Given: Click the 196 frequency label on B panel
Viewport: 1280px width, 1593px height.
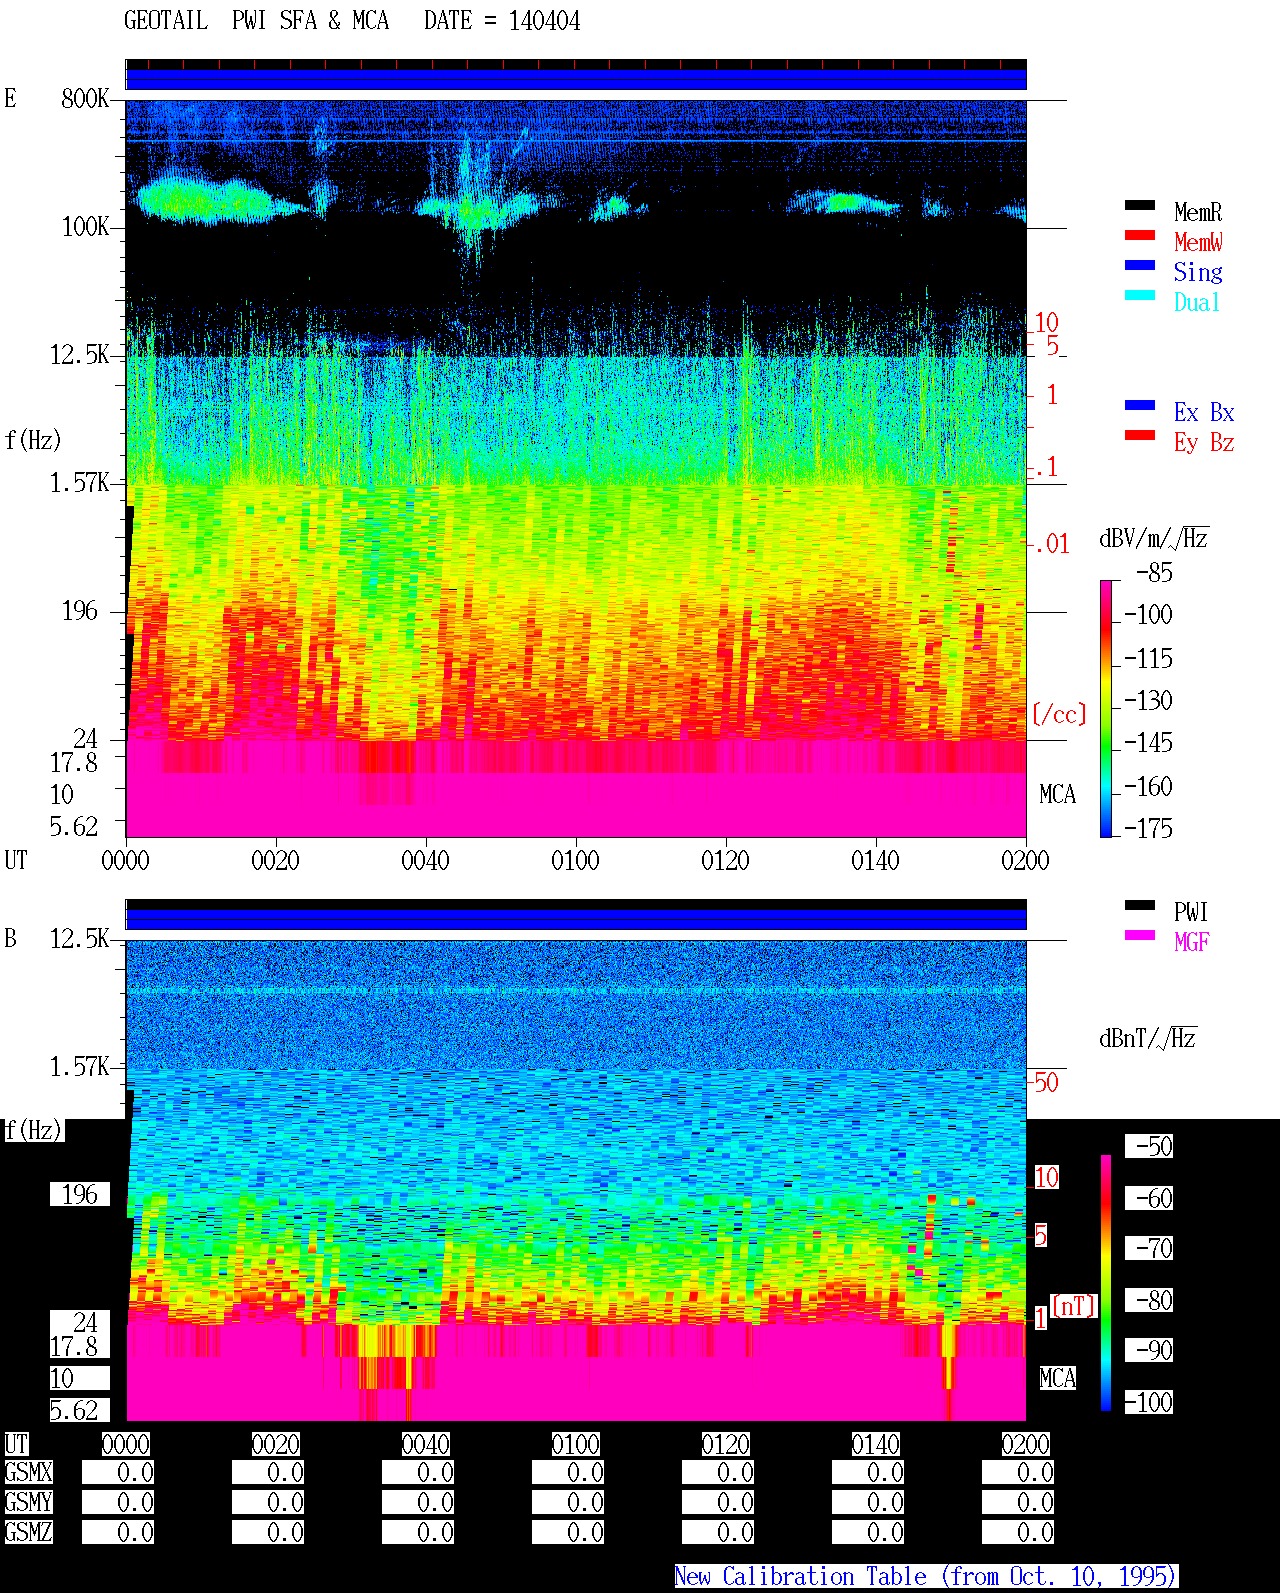Looking at the screenshot, I should click(80, 1194).
